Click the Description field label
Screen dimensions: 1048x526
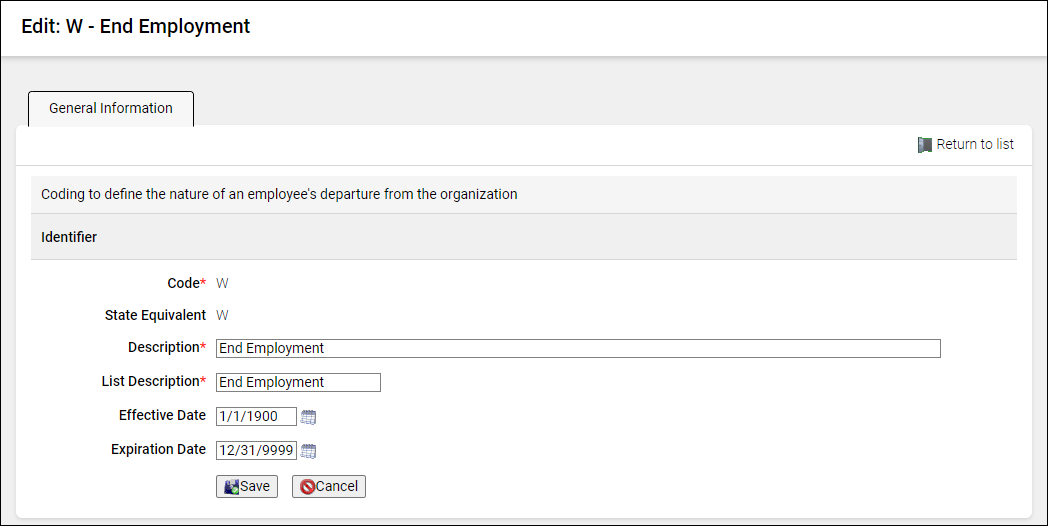pos(164,347)
